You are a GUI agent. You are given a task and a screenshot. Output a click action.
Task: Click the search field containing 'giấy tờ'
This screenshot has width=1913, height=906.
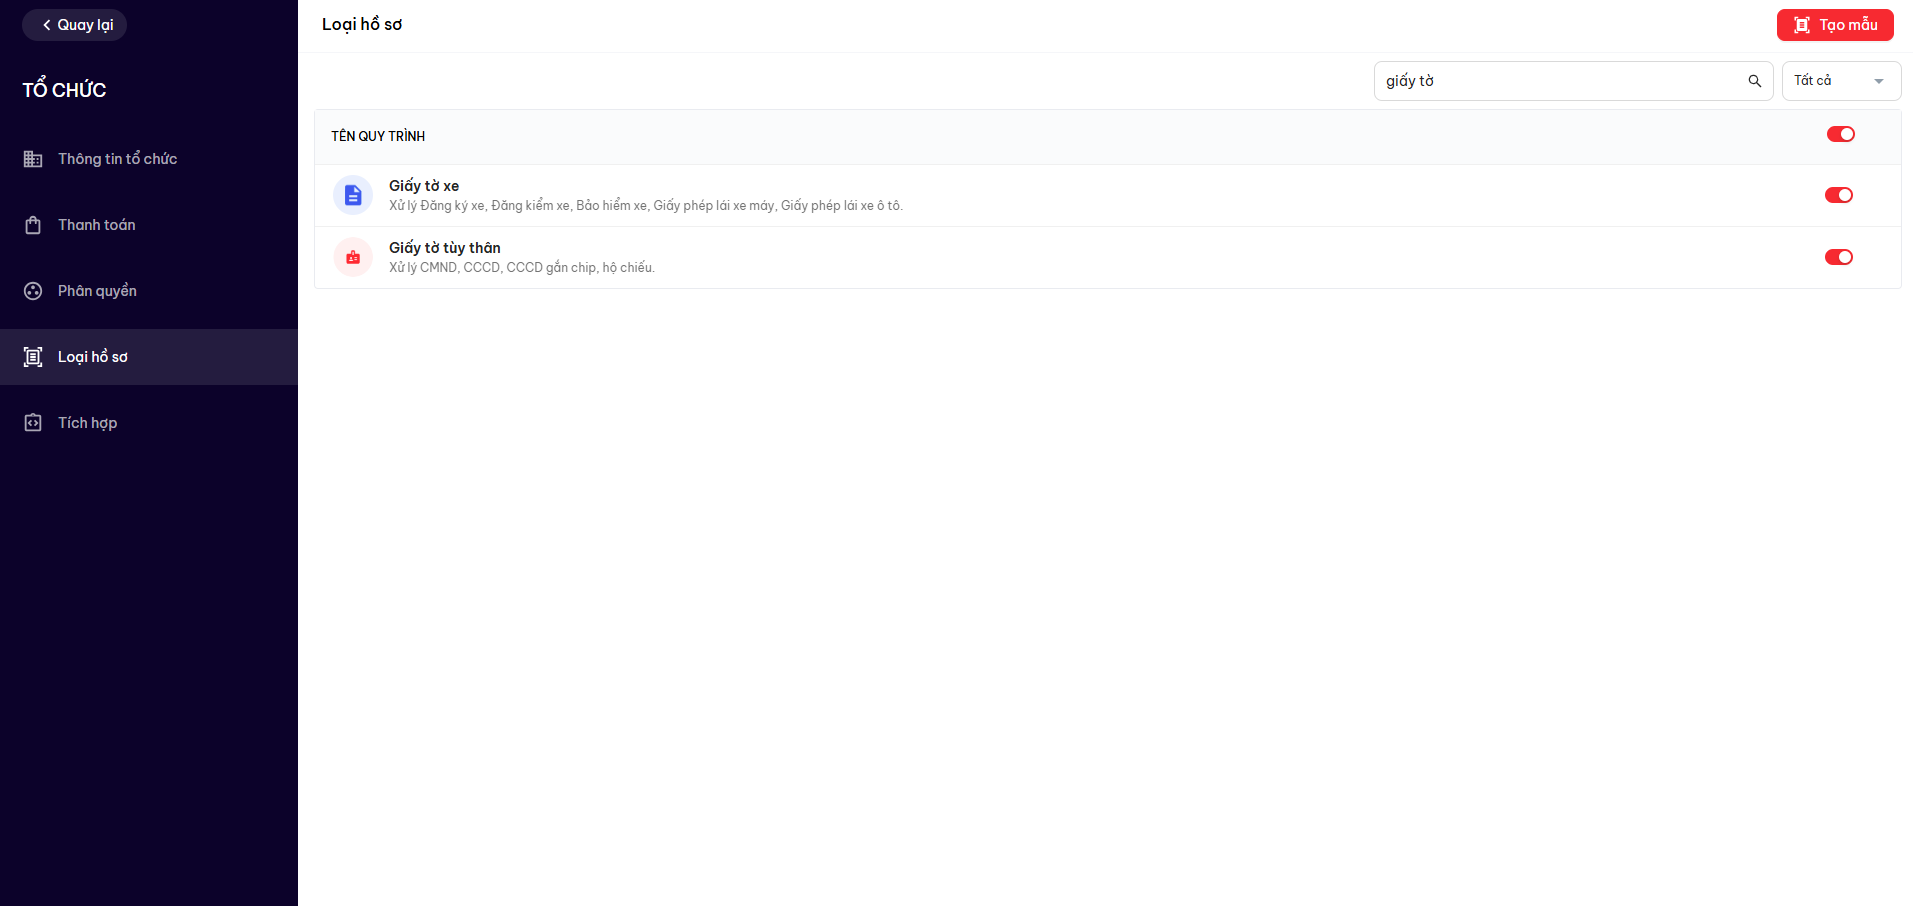[x=1573, y=81]
